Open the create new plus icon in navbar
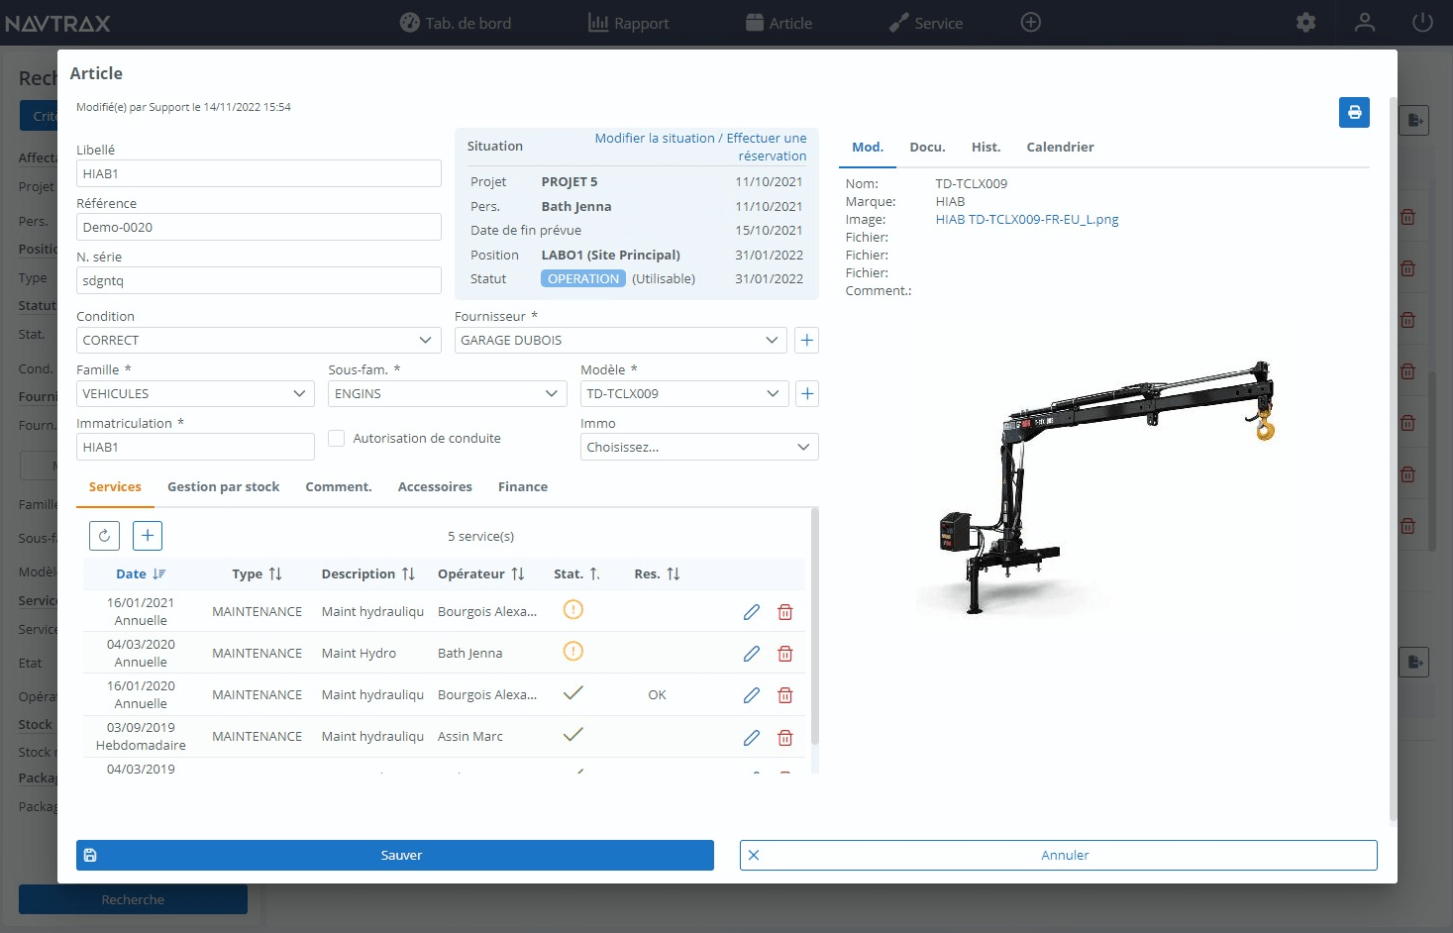The height and width of the screenshot is (933, 1453). click(x=1031, y=22)
